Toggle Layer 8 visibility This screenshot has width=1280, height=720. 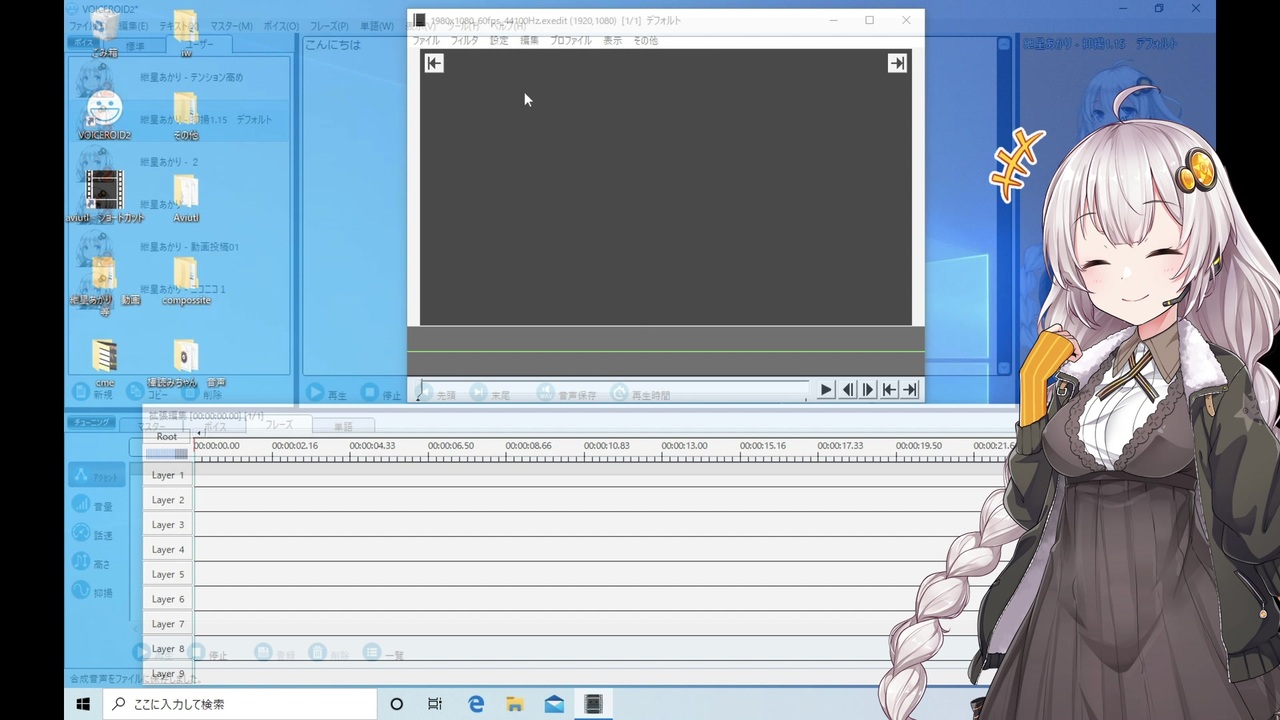coord(168,649)
